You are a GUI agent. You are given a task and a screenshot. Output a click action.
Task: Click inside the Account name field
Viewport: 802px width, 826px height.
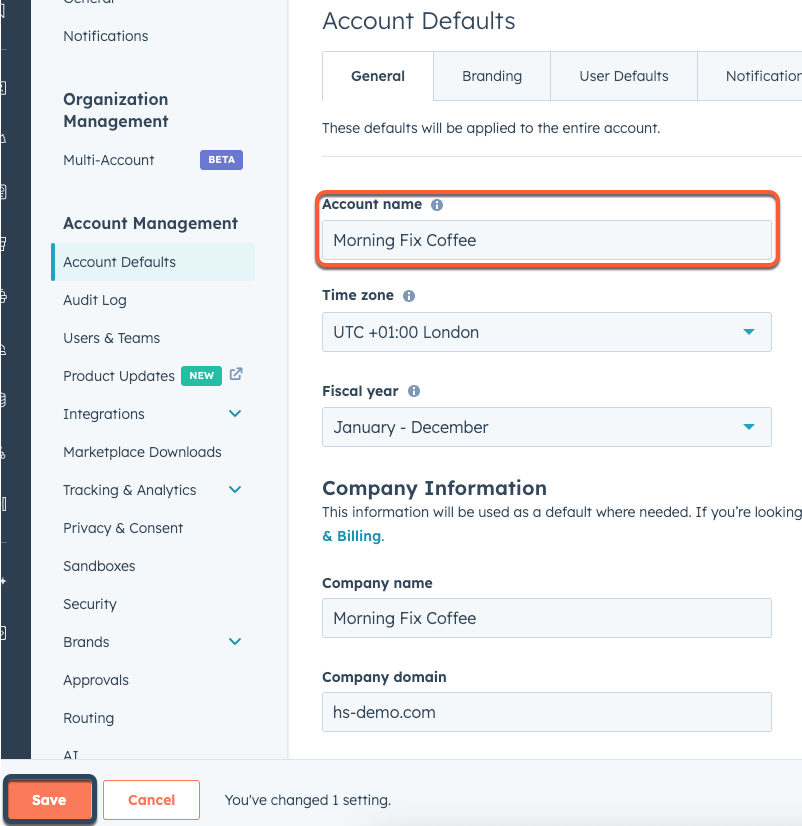click(546, 240)
